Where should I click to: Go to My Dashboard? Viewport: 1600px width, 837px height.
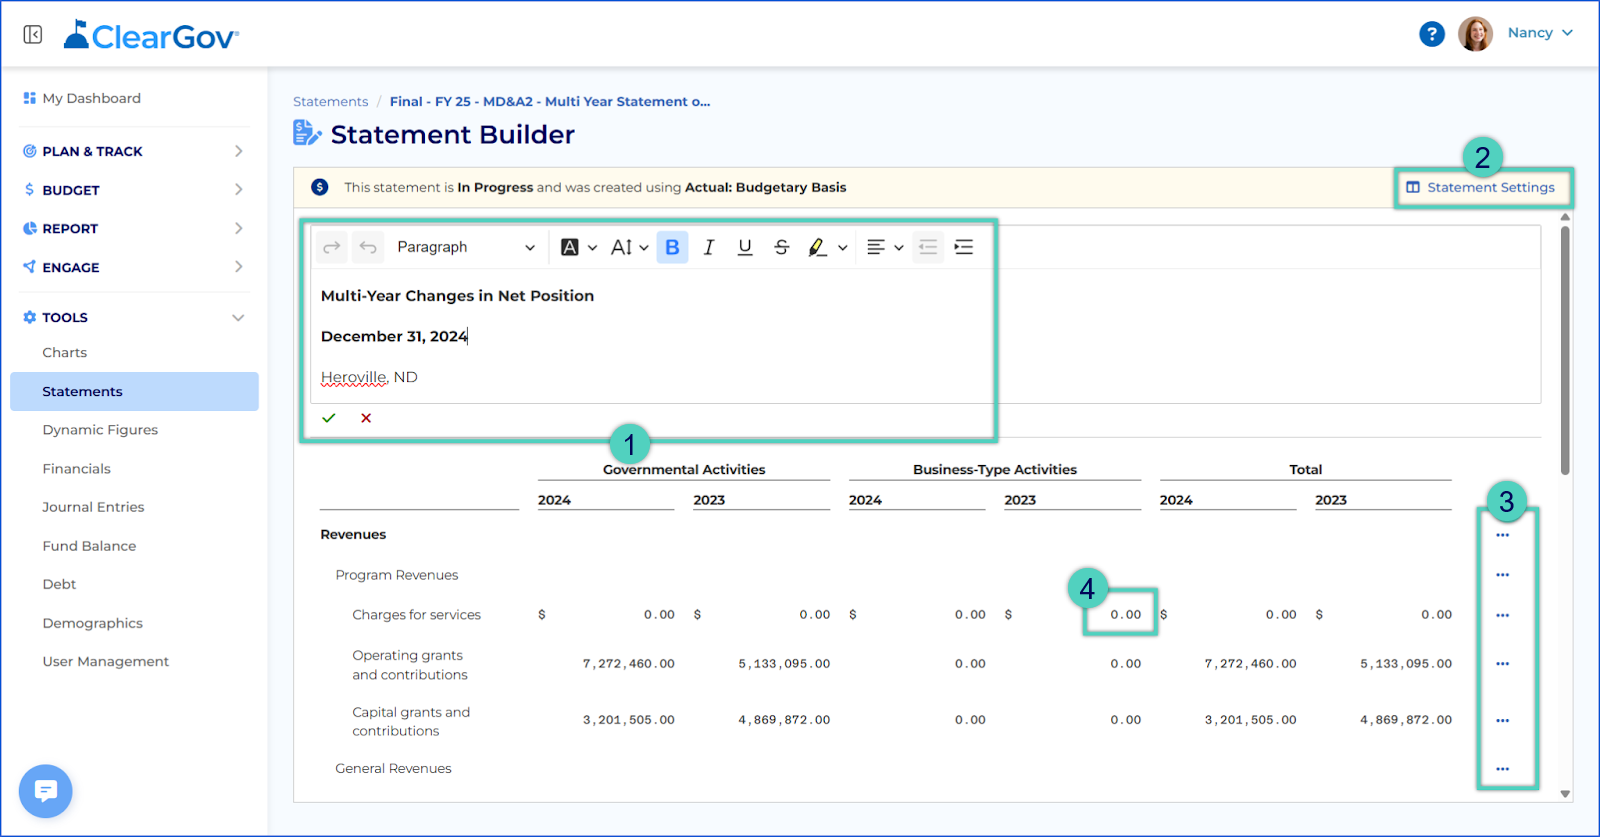[x=91, y=98]
